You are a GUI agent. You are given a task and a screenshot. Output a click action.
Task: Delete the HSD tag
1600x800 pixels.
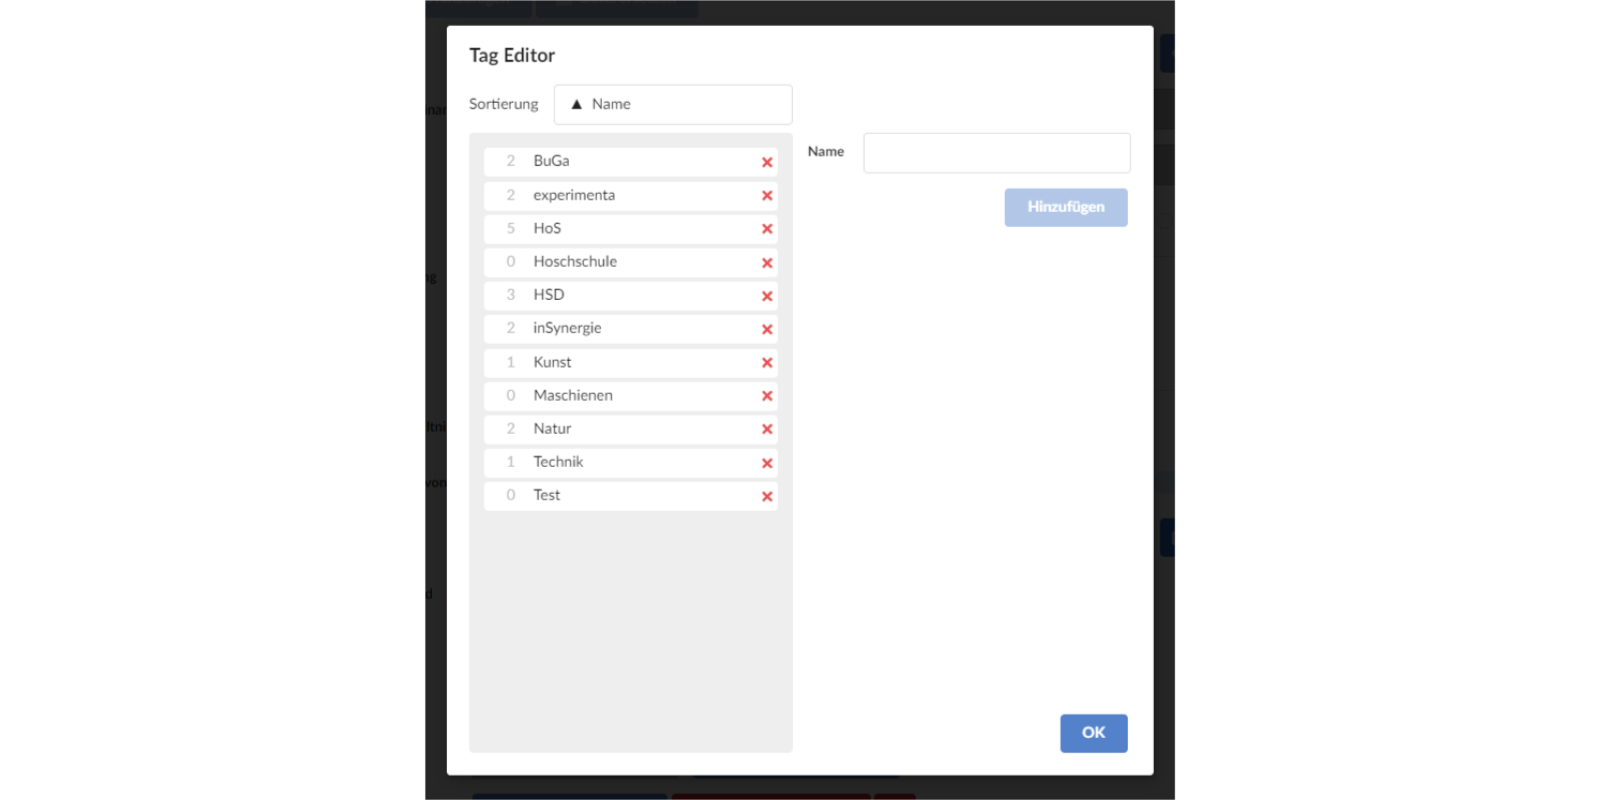tap(767, 295)
